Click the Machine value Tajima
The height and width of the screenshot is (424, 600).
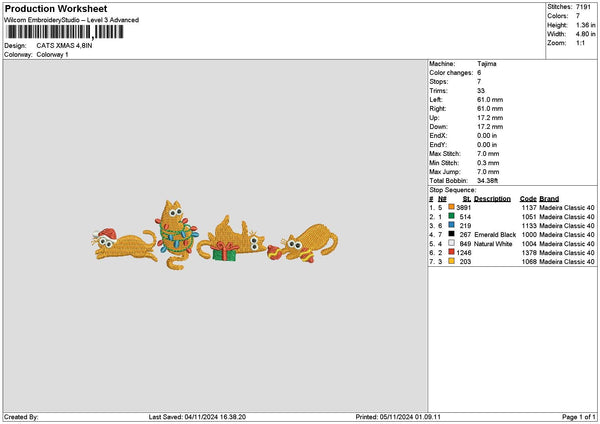pyautogui.click(x=487, y=64)
